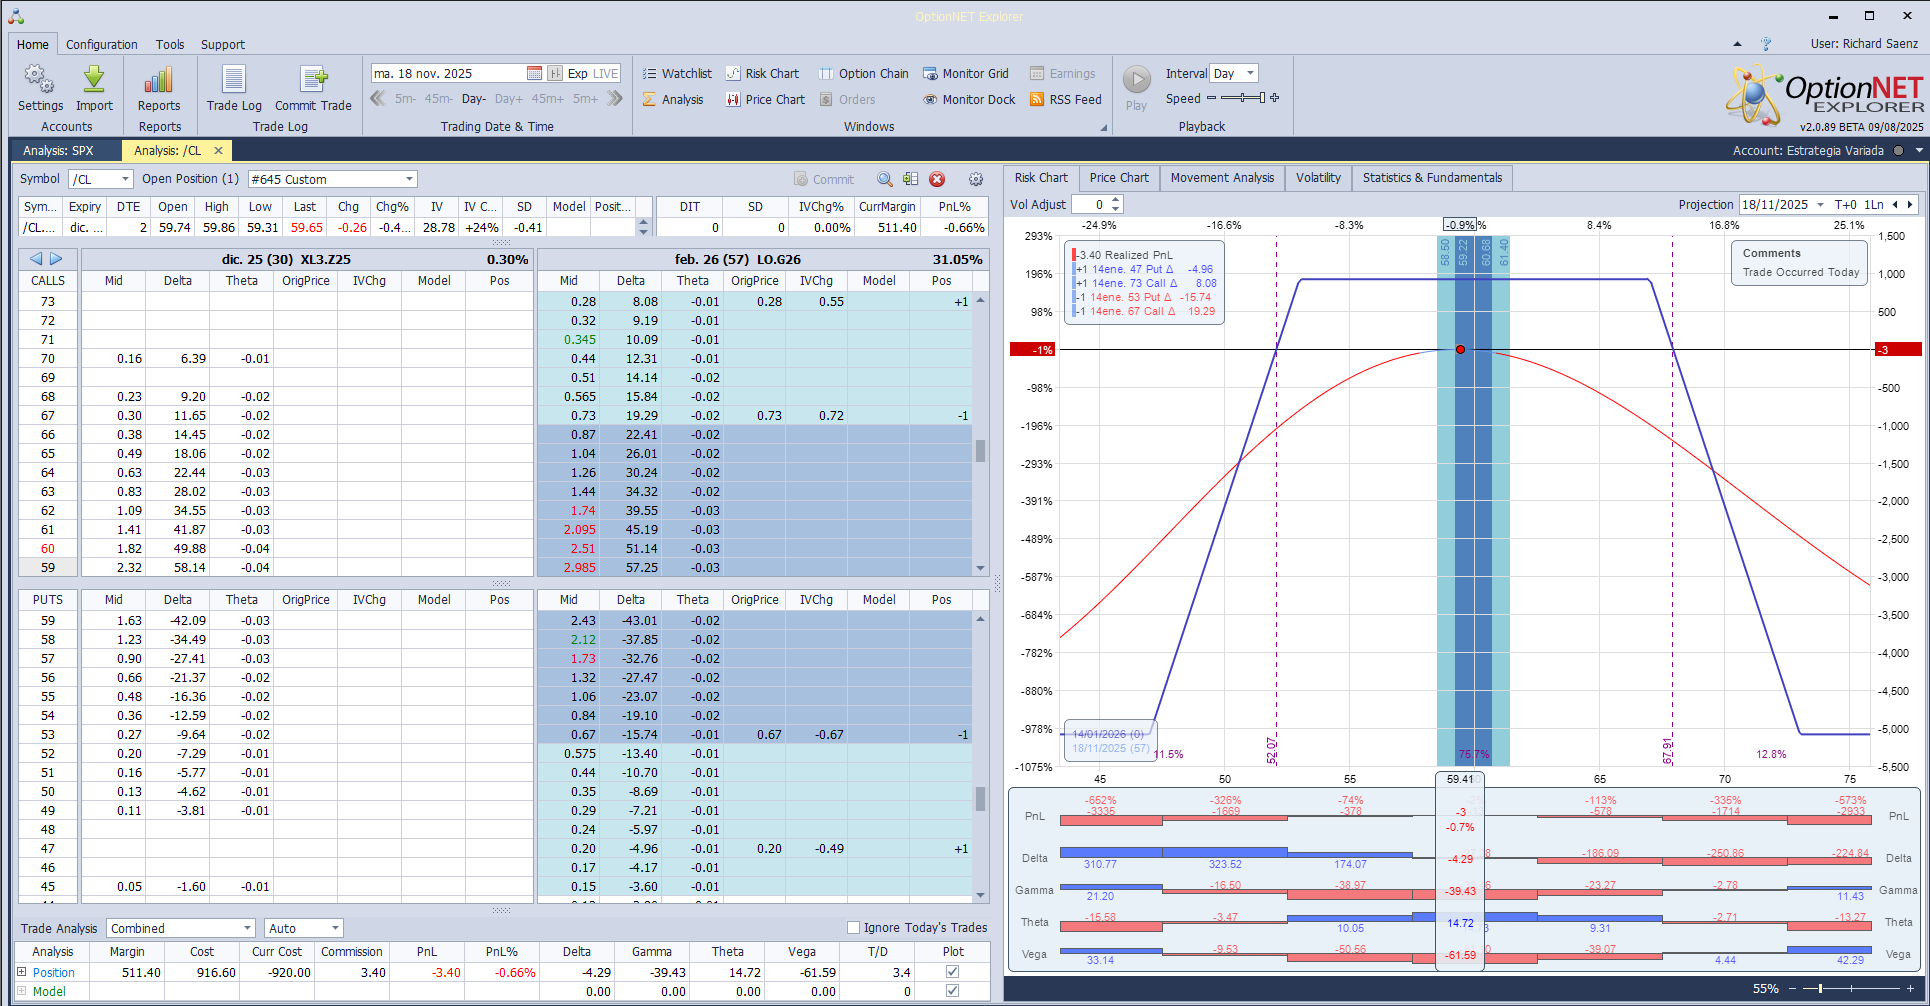Click the Home ribbon tab

click(x=32, y=44)
